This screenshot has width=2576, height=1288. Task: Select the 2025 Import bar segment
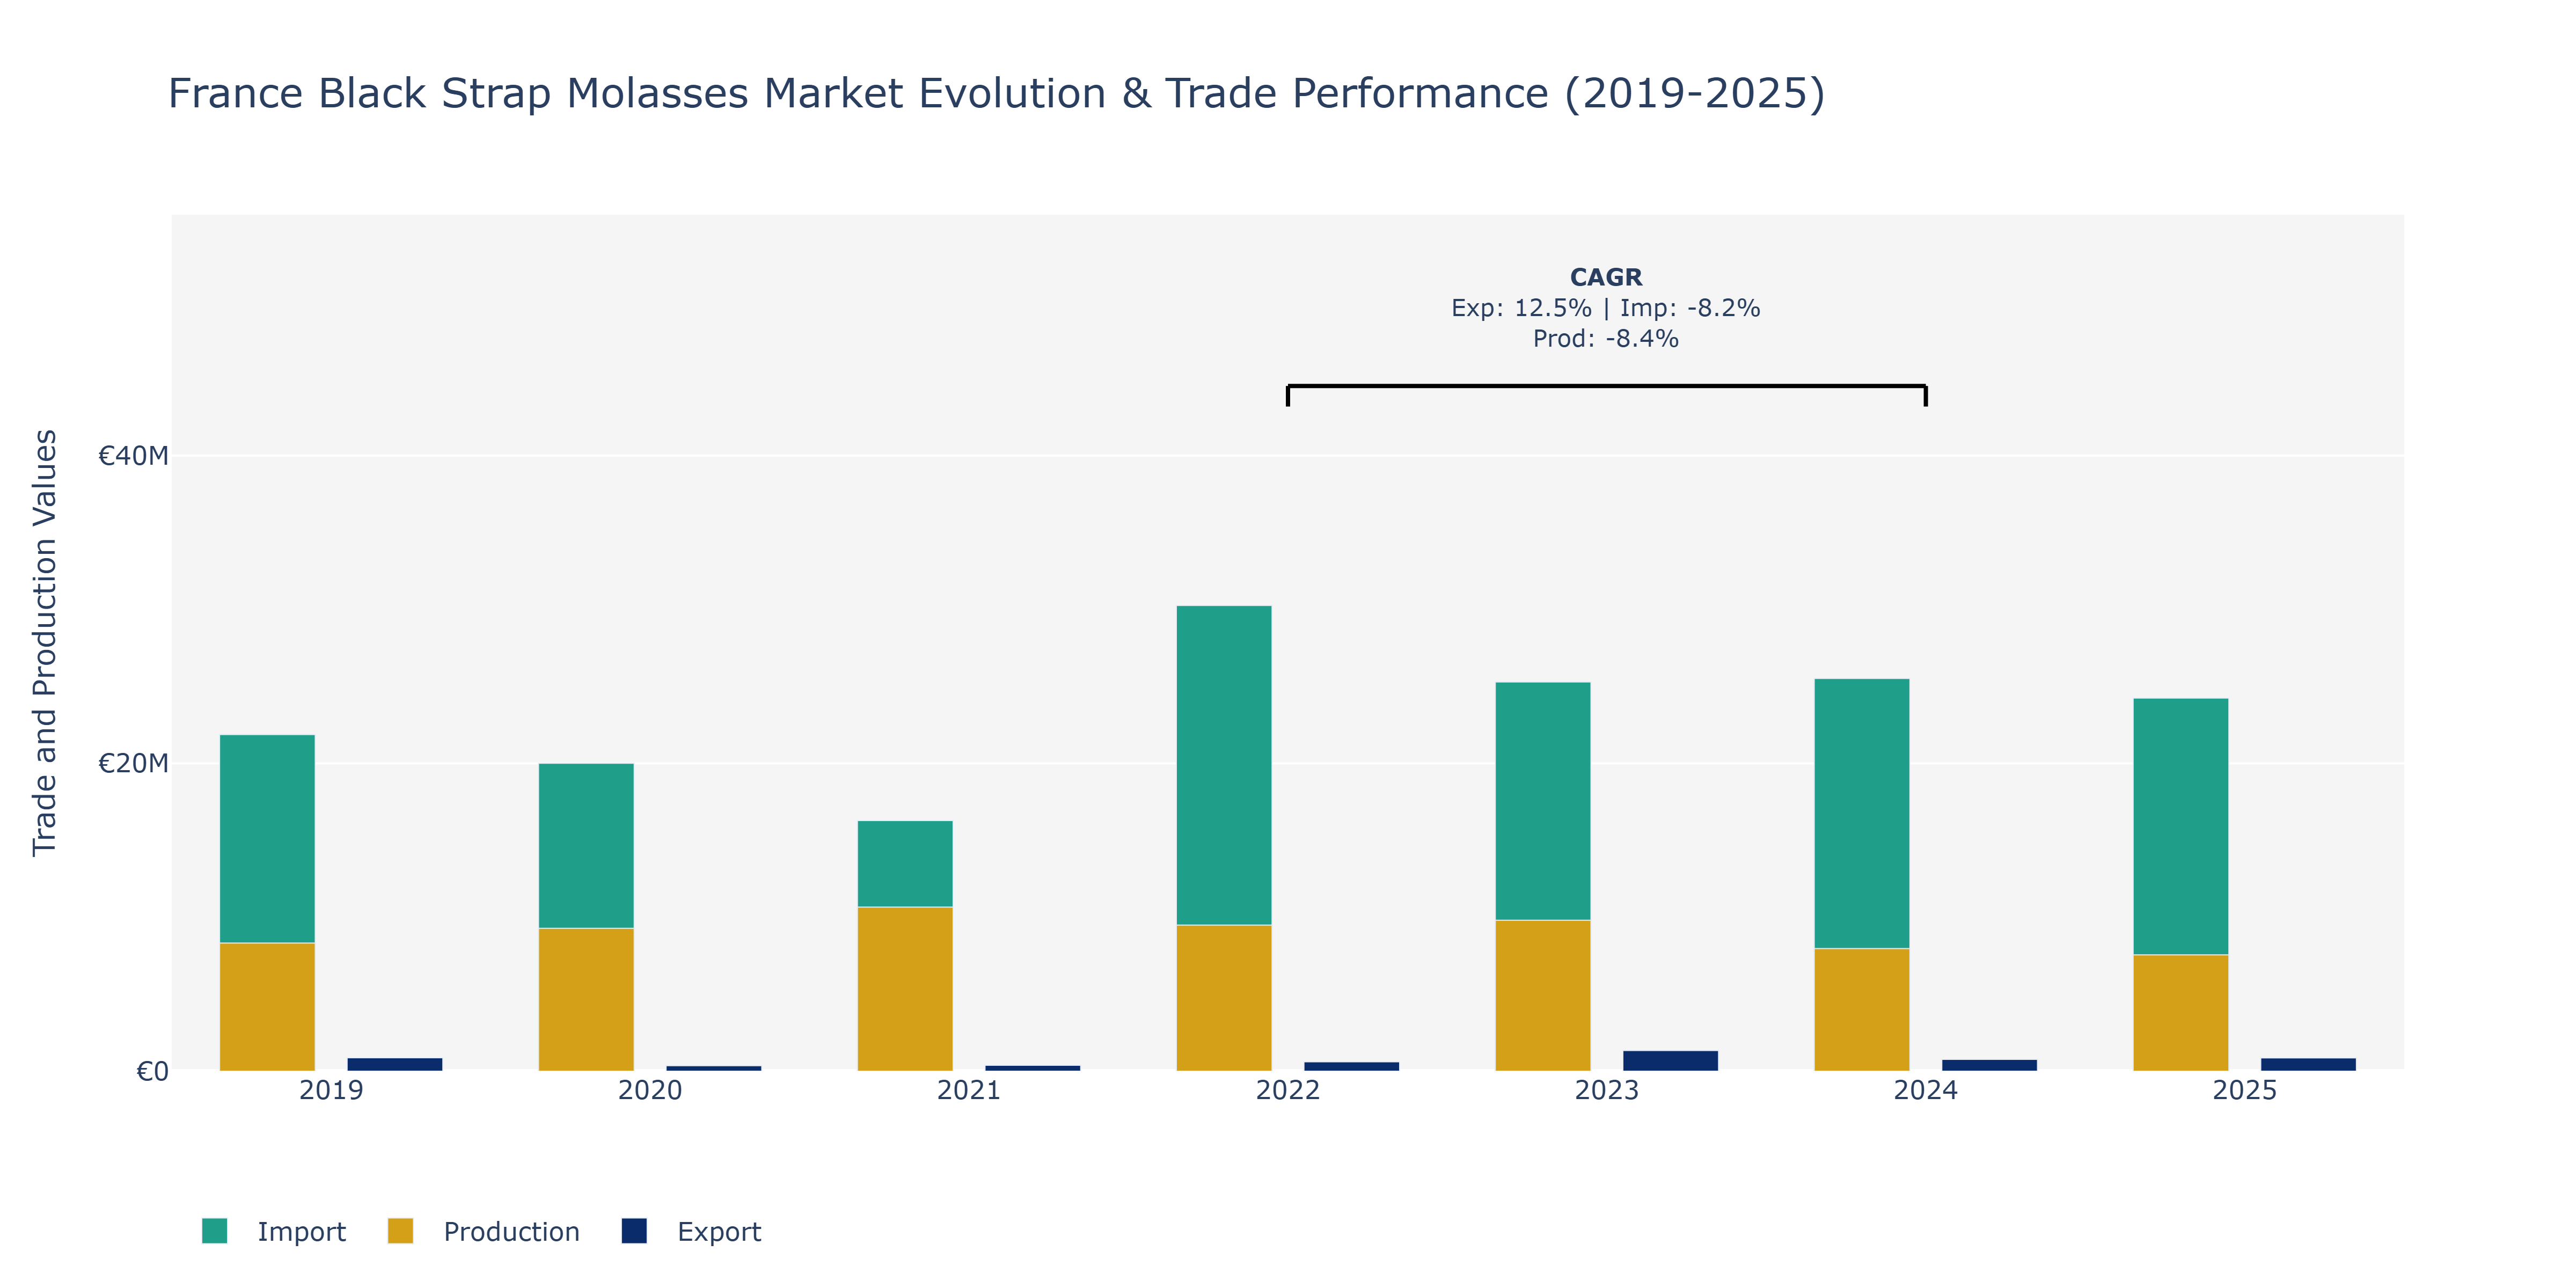point(2181,827)
